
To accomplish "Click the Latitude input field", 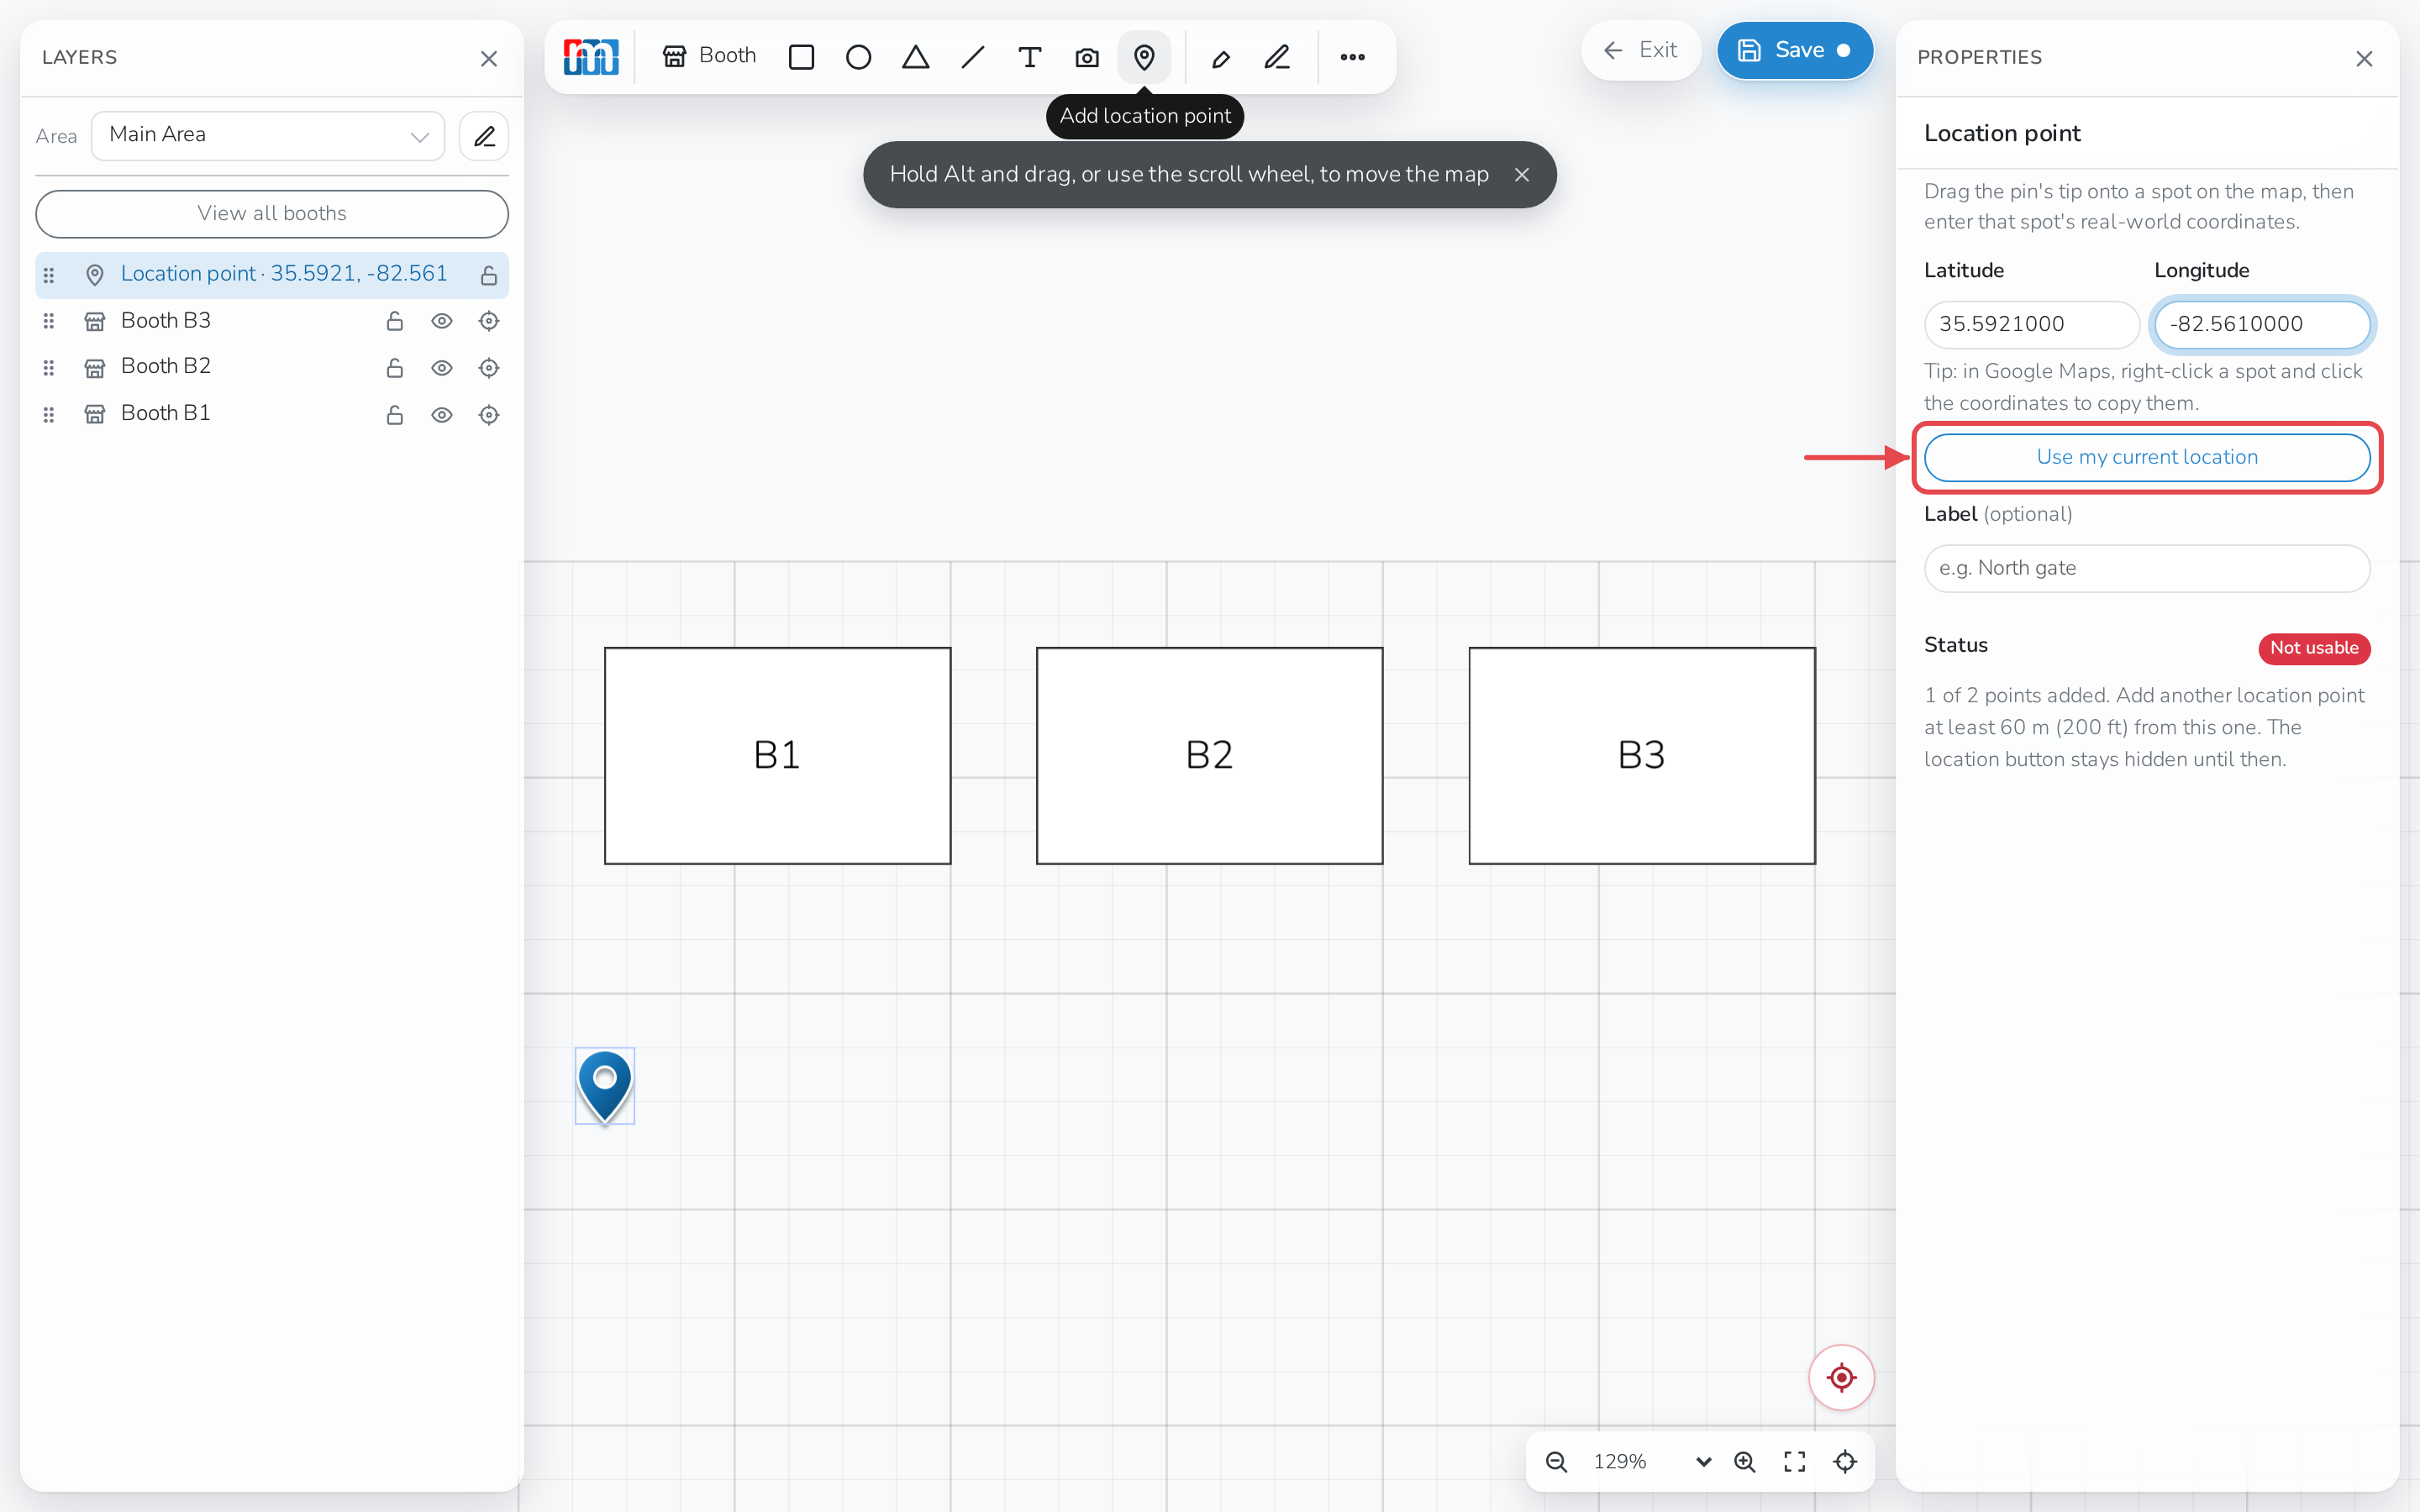I will click(2032, 324).
